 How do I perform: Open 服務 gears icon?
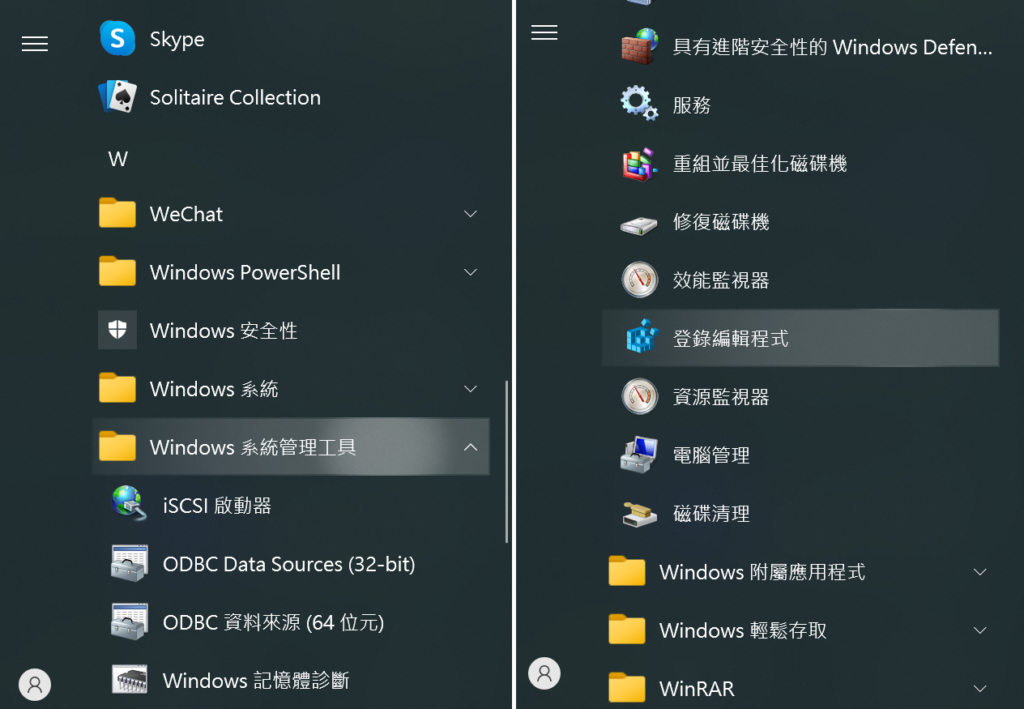click(639, 104)
